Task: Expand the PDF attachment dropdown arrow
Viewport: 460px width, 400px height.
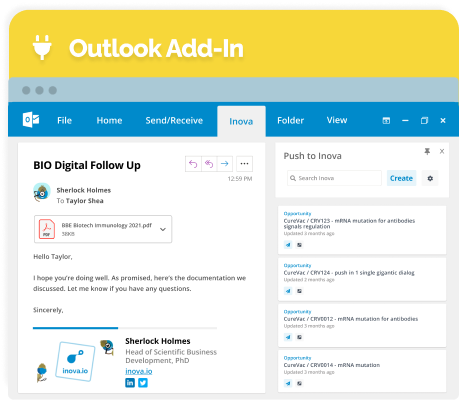Action: click(163, 229)
